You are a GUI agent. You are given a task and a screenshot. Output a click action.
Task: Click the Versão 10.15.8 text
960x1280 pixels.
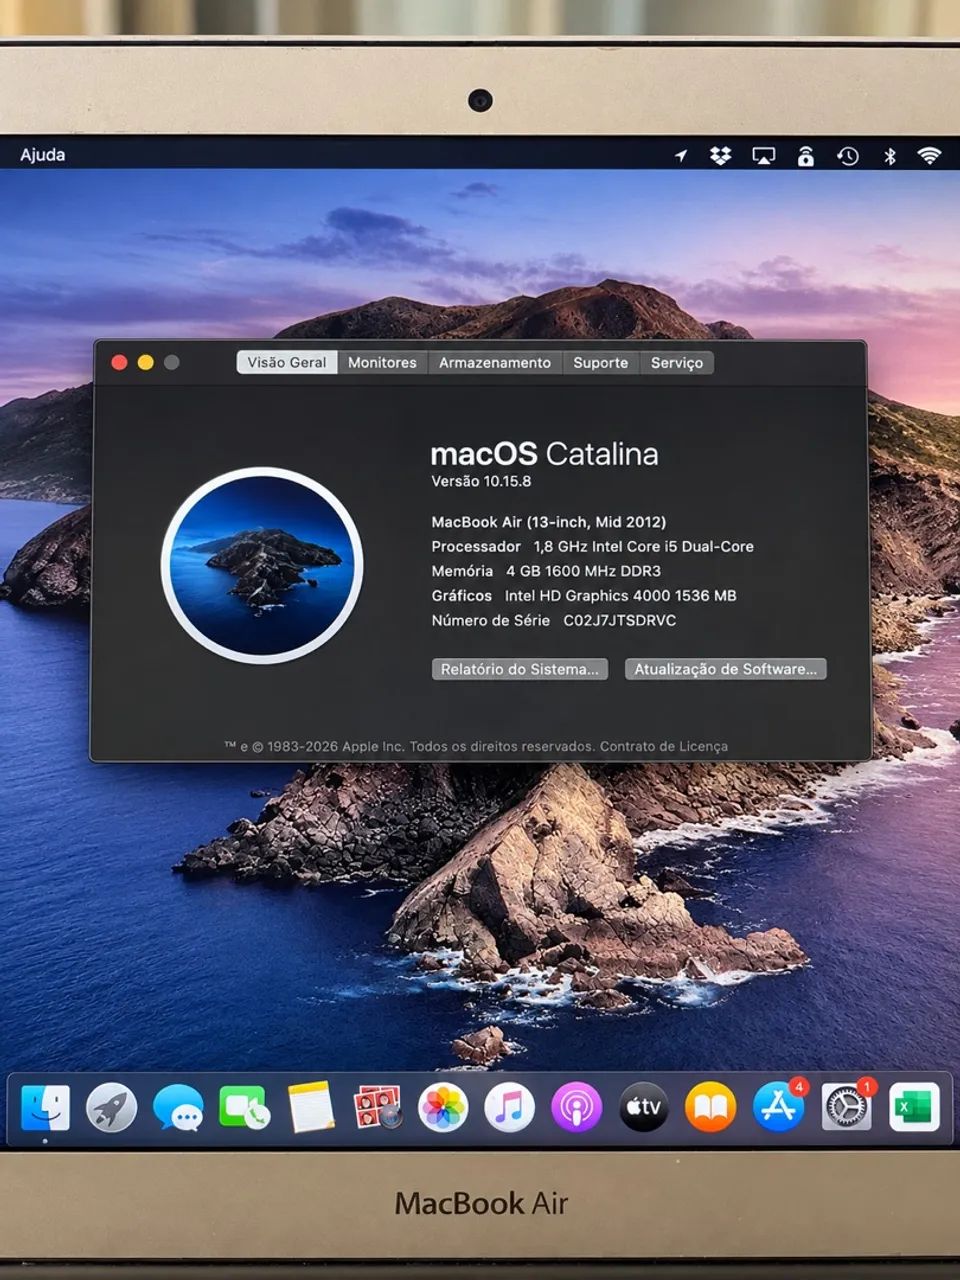click(481, 481)
